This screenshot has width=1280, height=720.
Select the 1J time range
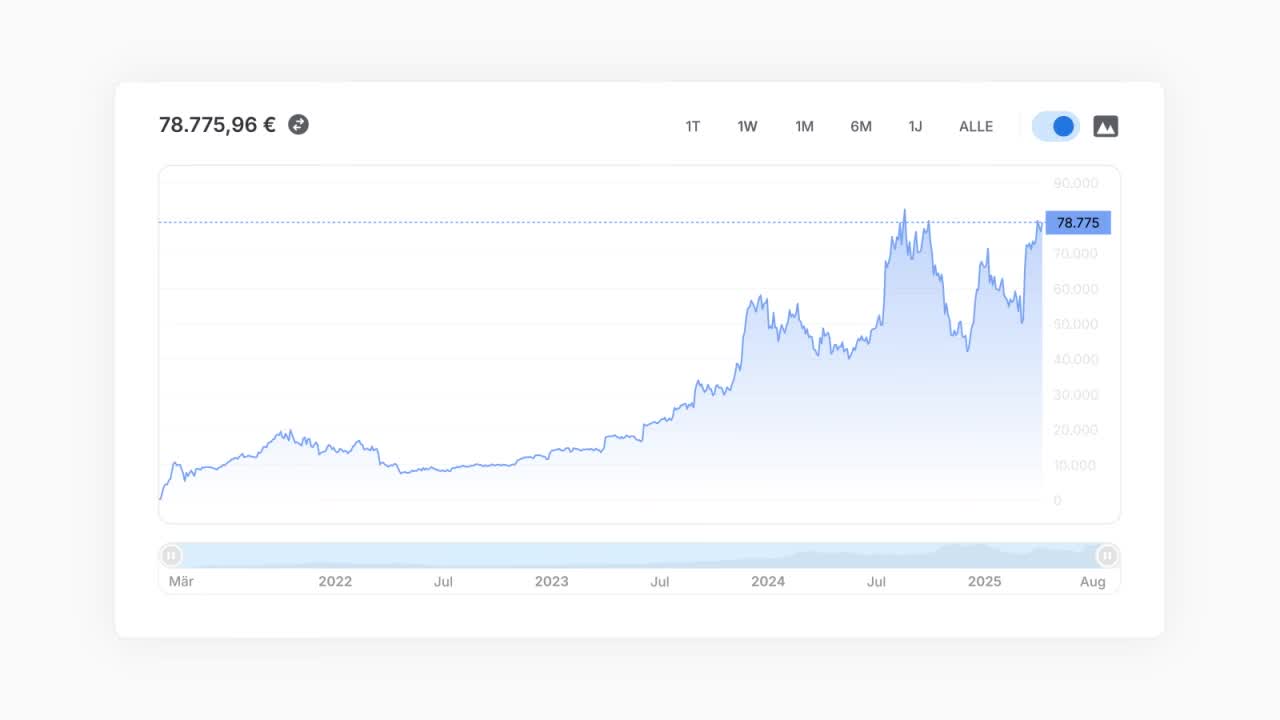coord(915,126)
